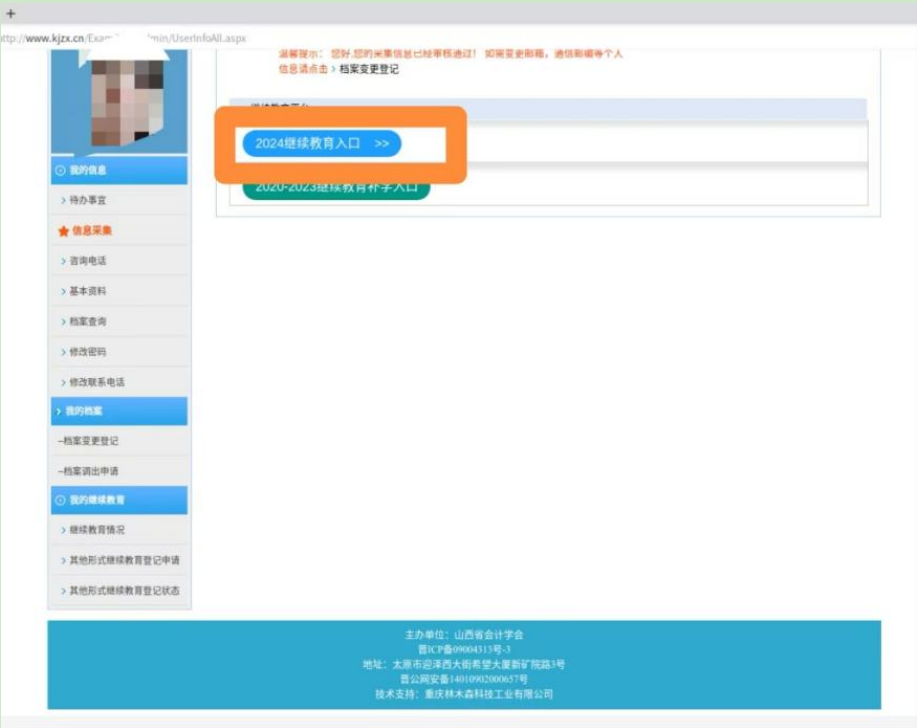Collapse the 我的继续教育 section header
This screenshot has height=728, width=917.
119,500
